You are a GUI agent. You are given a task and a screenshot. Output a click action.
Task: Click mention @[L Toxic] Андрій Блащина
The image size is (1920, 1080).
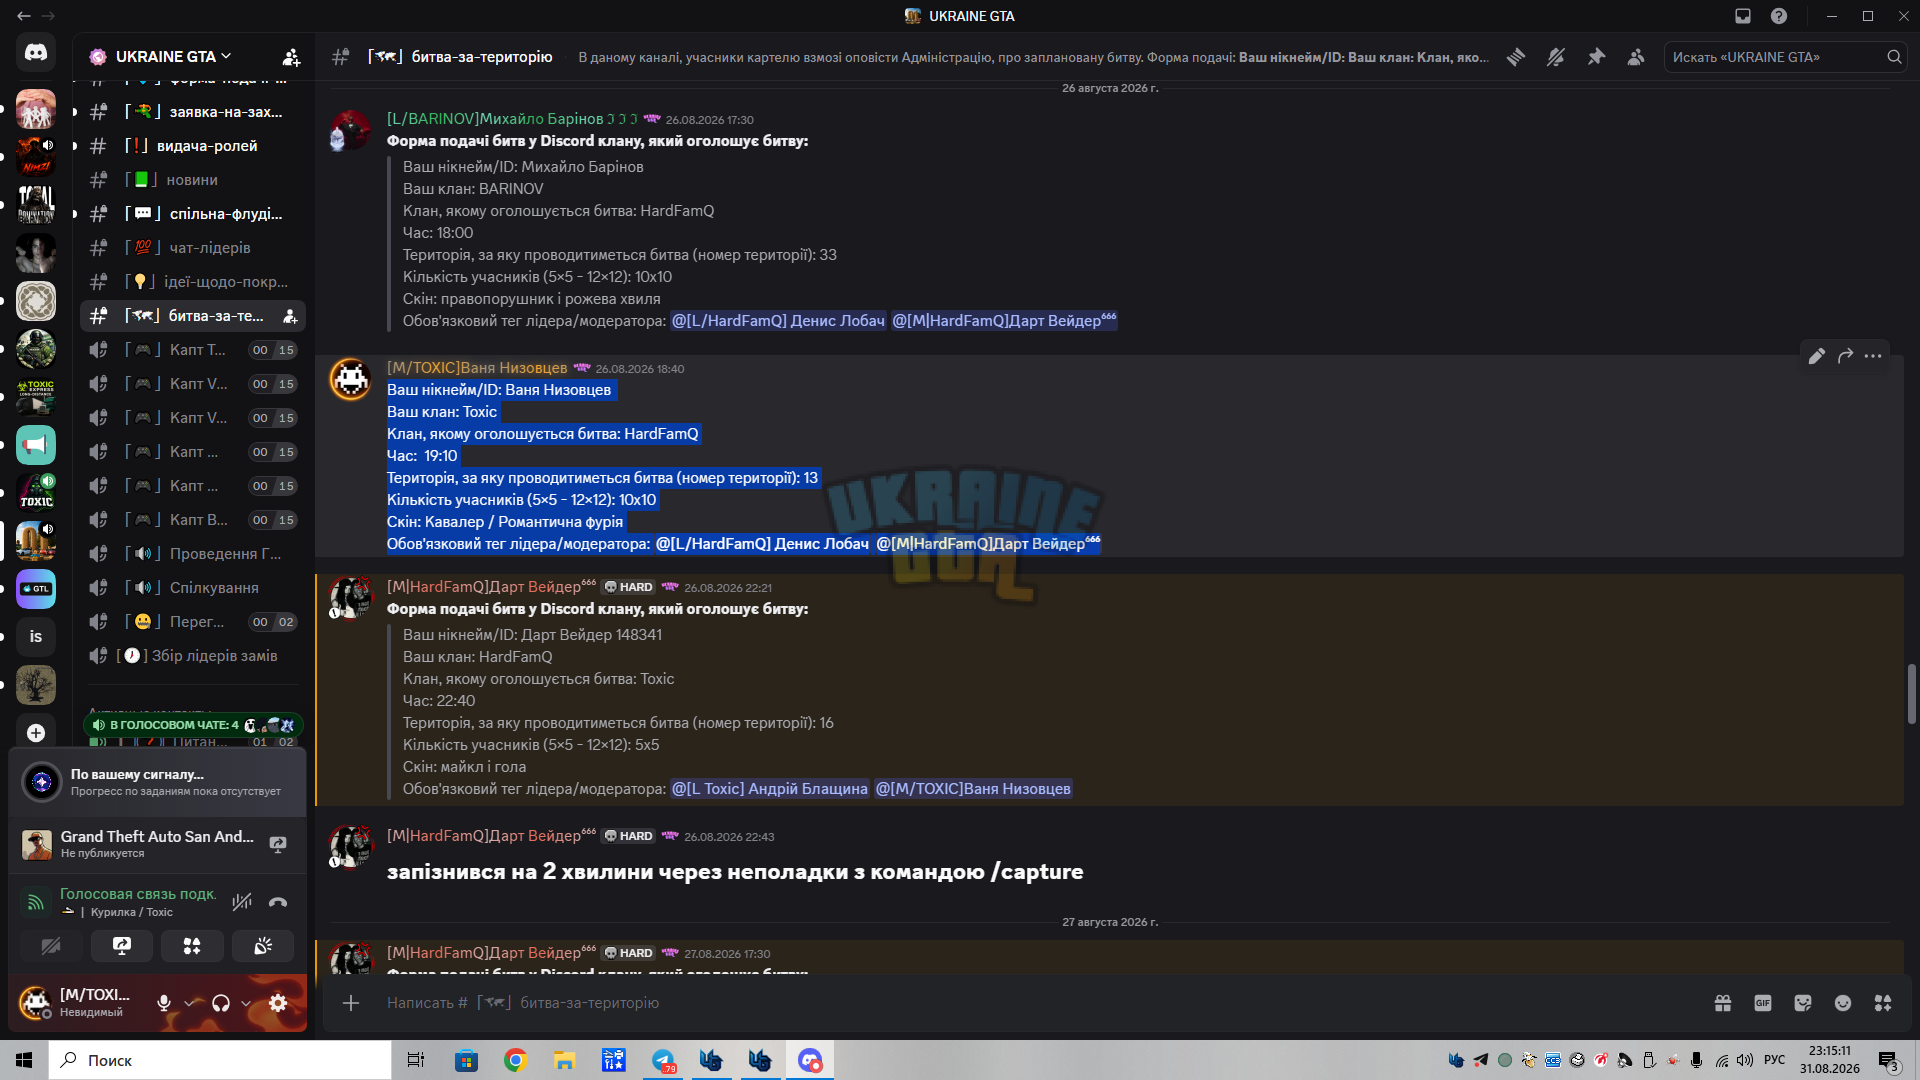point(770,789)
